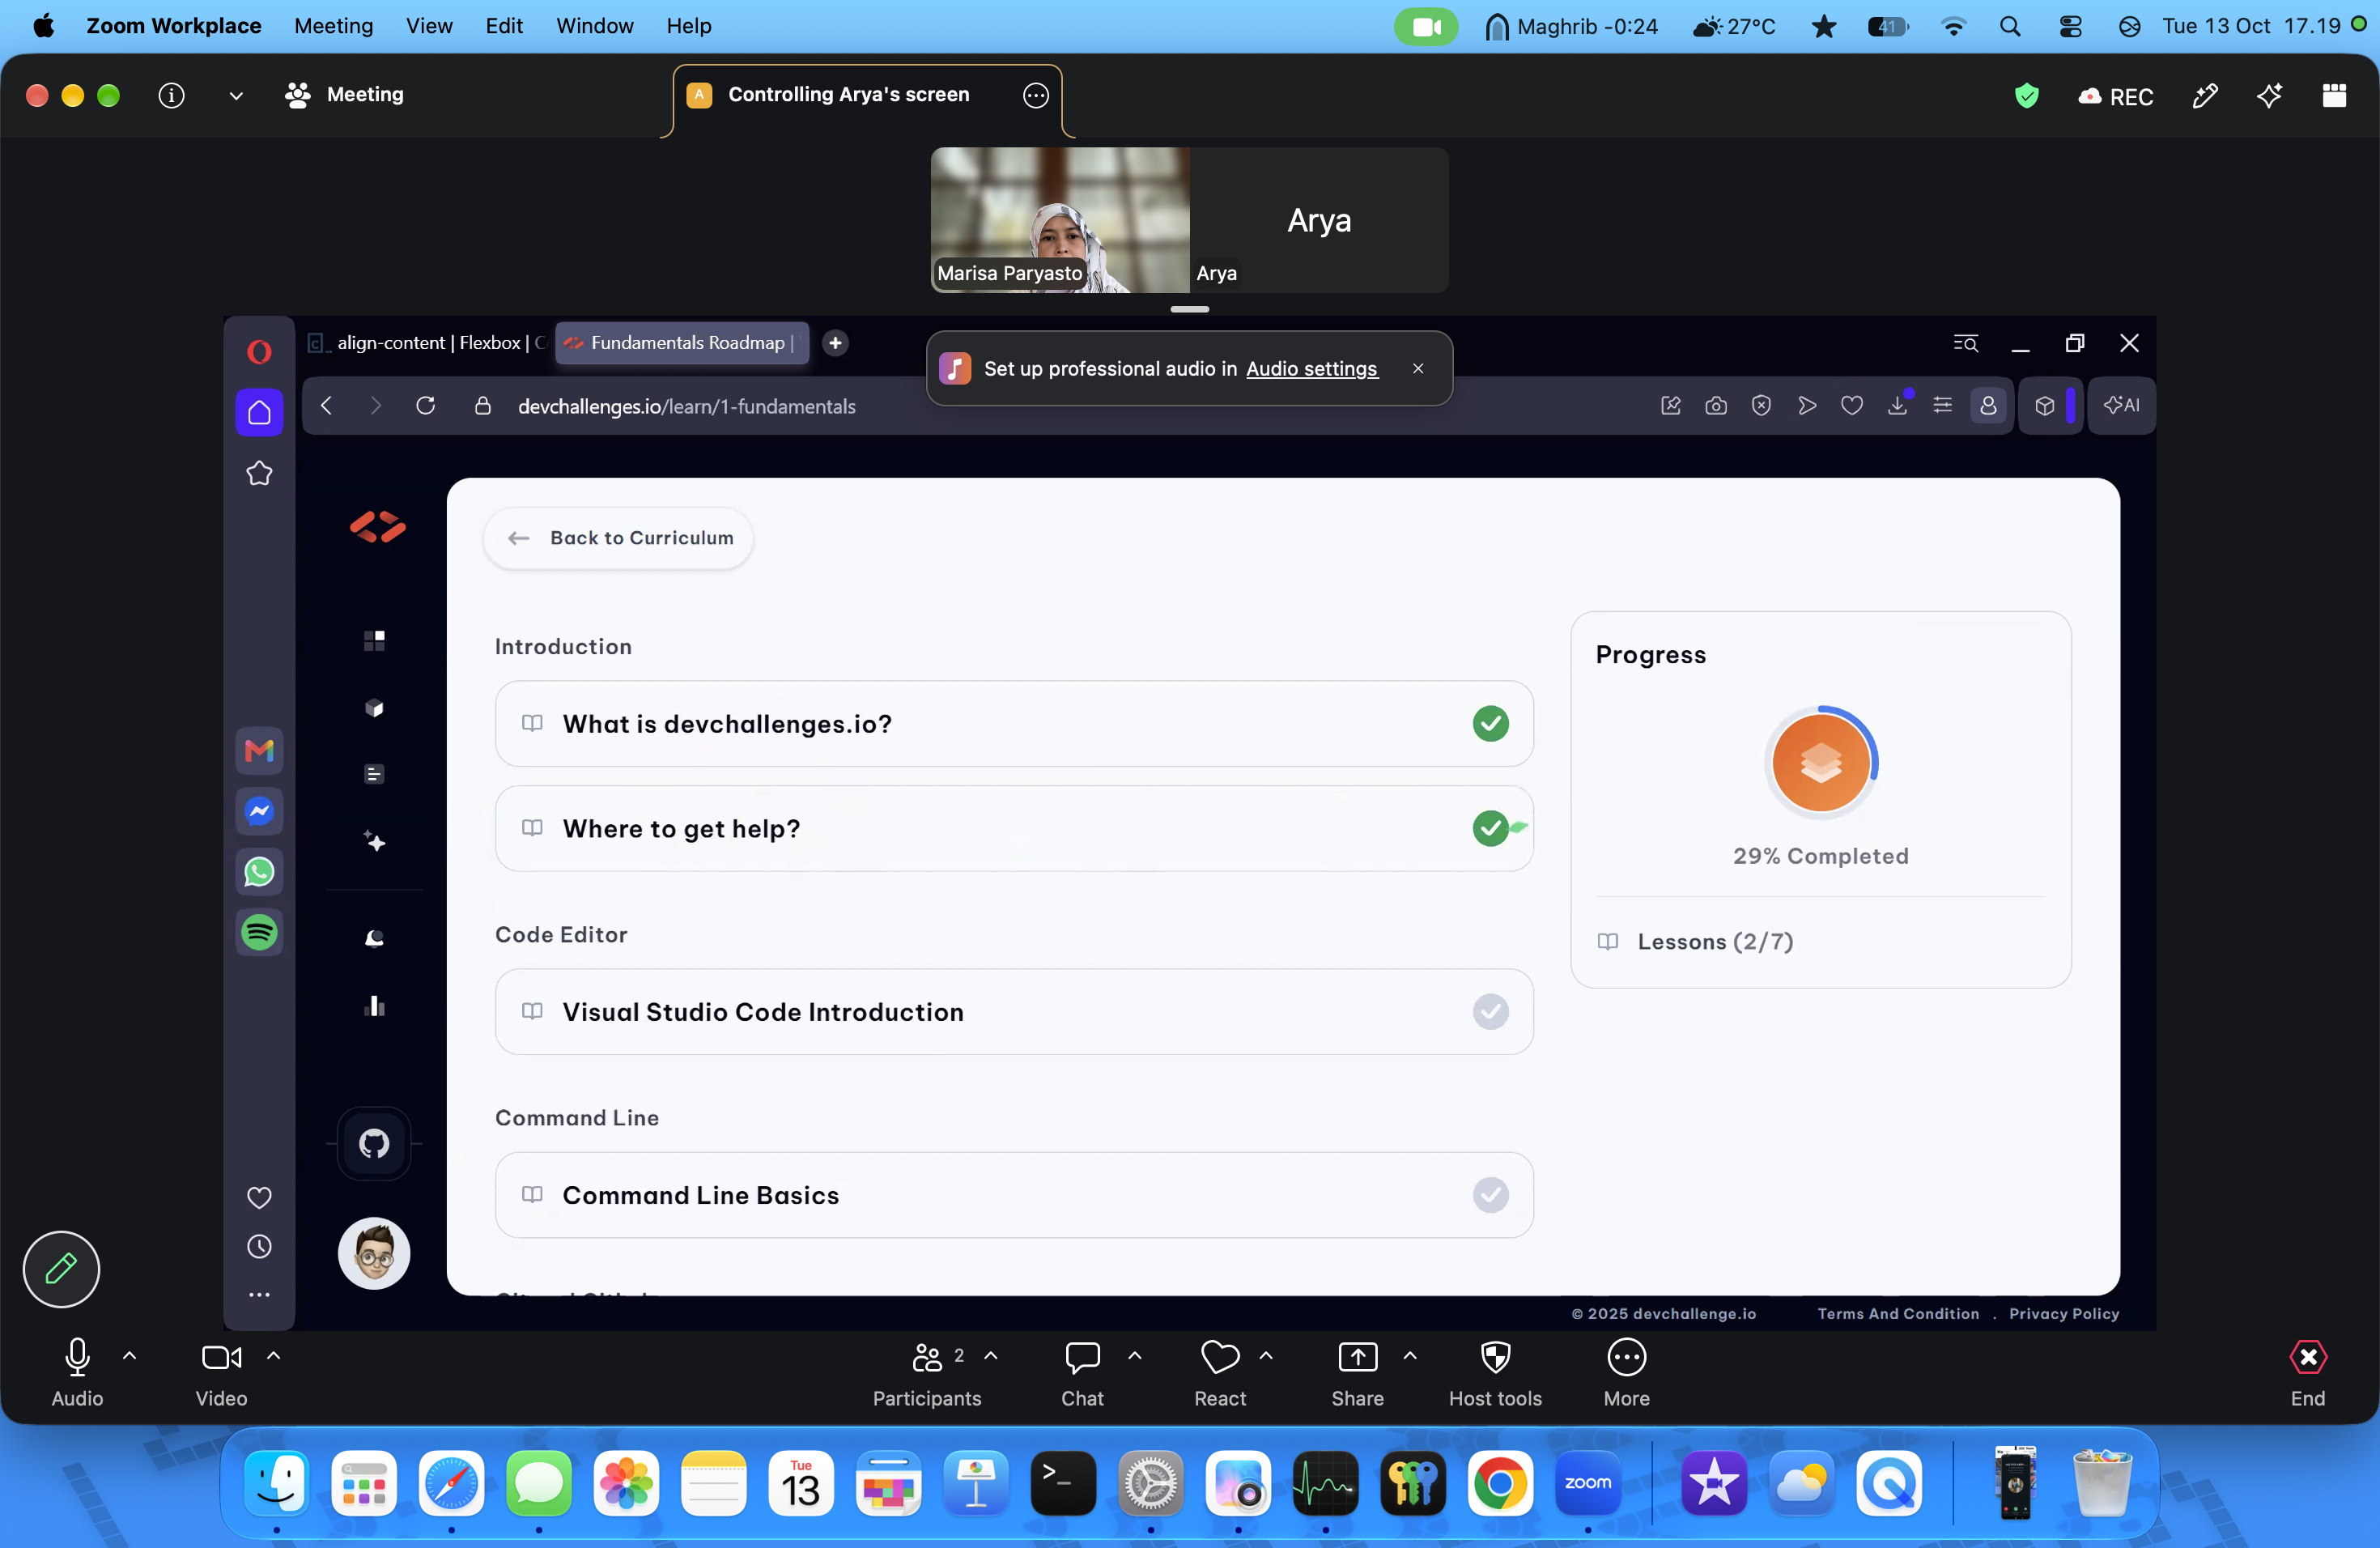Open WhatsApp in Opera sidebar
This screenshot has height=1548, width=2380.
(259, 872)
